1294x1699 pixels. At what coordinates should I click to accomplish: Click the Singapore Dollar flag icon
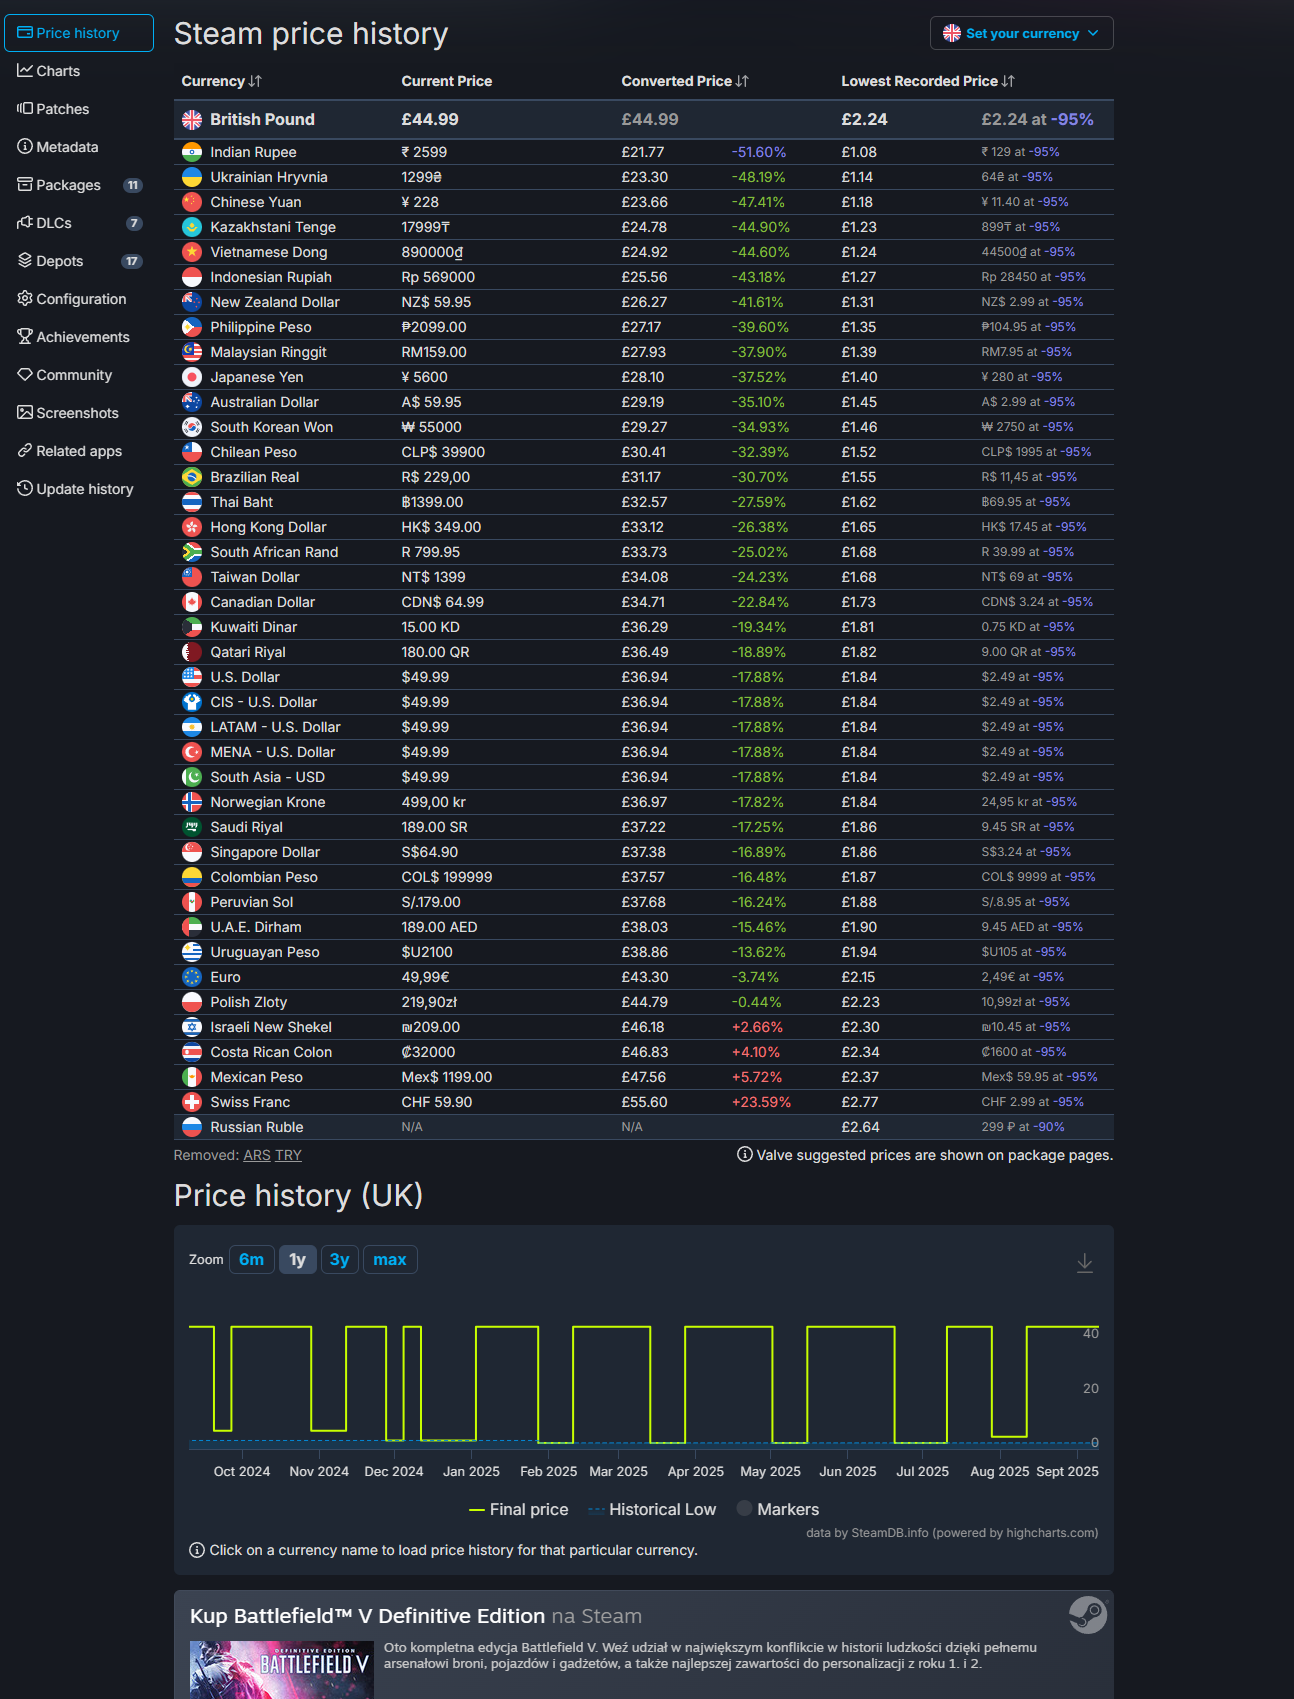point(192,852)
